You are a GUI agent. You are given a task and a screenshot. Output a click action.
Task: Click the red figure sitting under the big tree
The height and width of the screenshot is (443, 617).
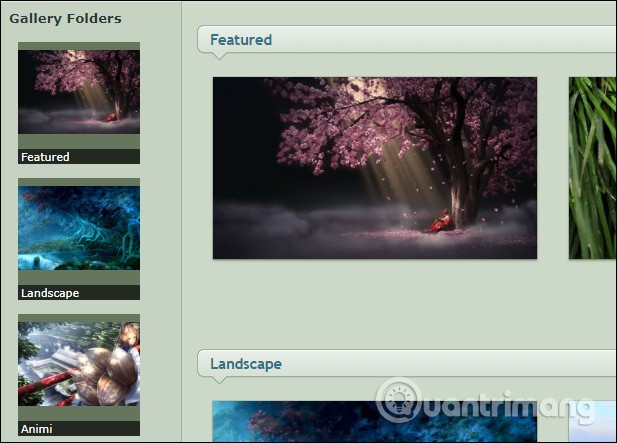(439, 222)
